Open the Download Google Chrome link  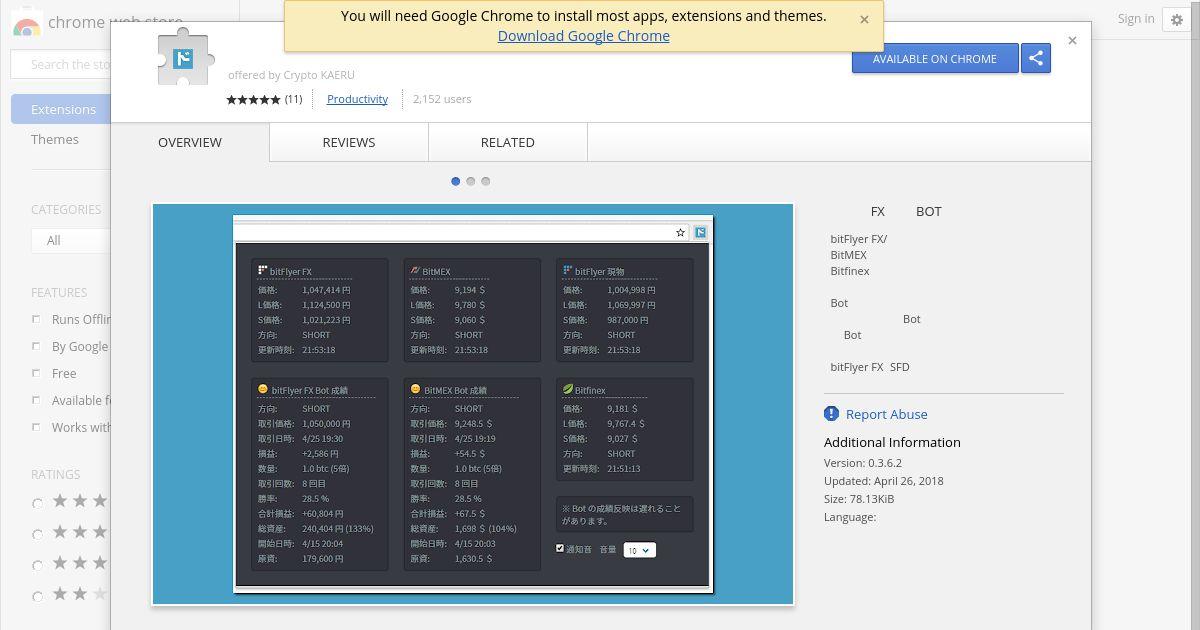click(x=584, y=36)
